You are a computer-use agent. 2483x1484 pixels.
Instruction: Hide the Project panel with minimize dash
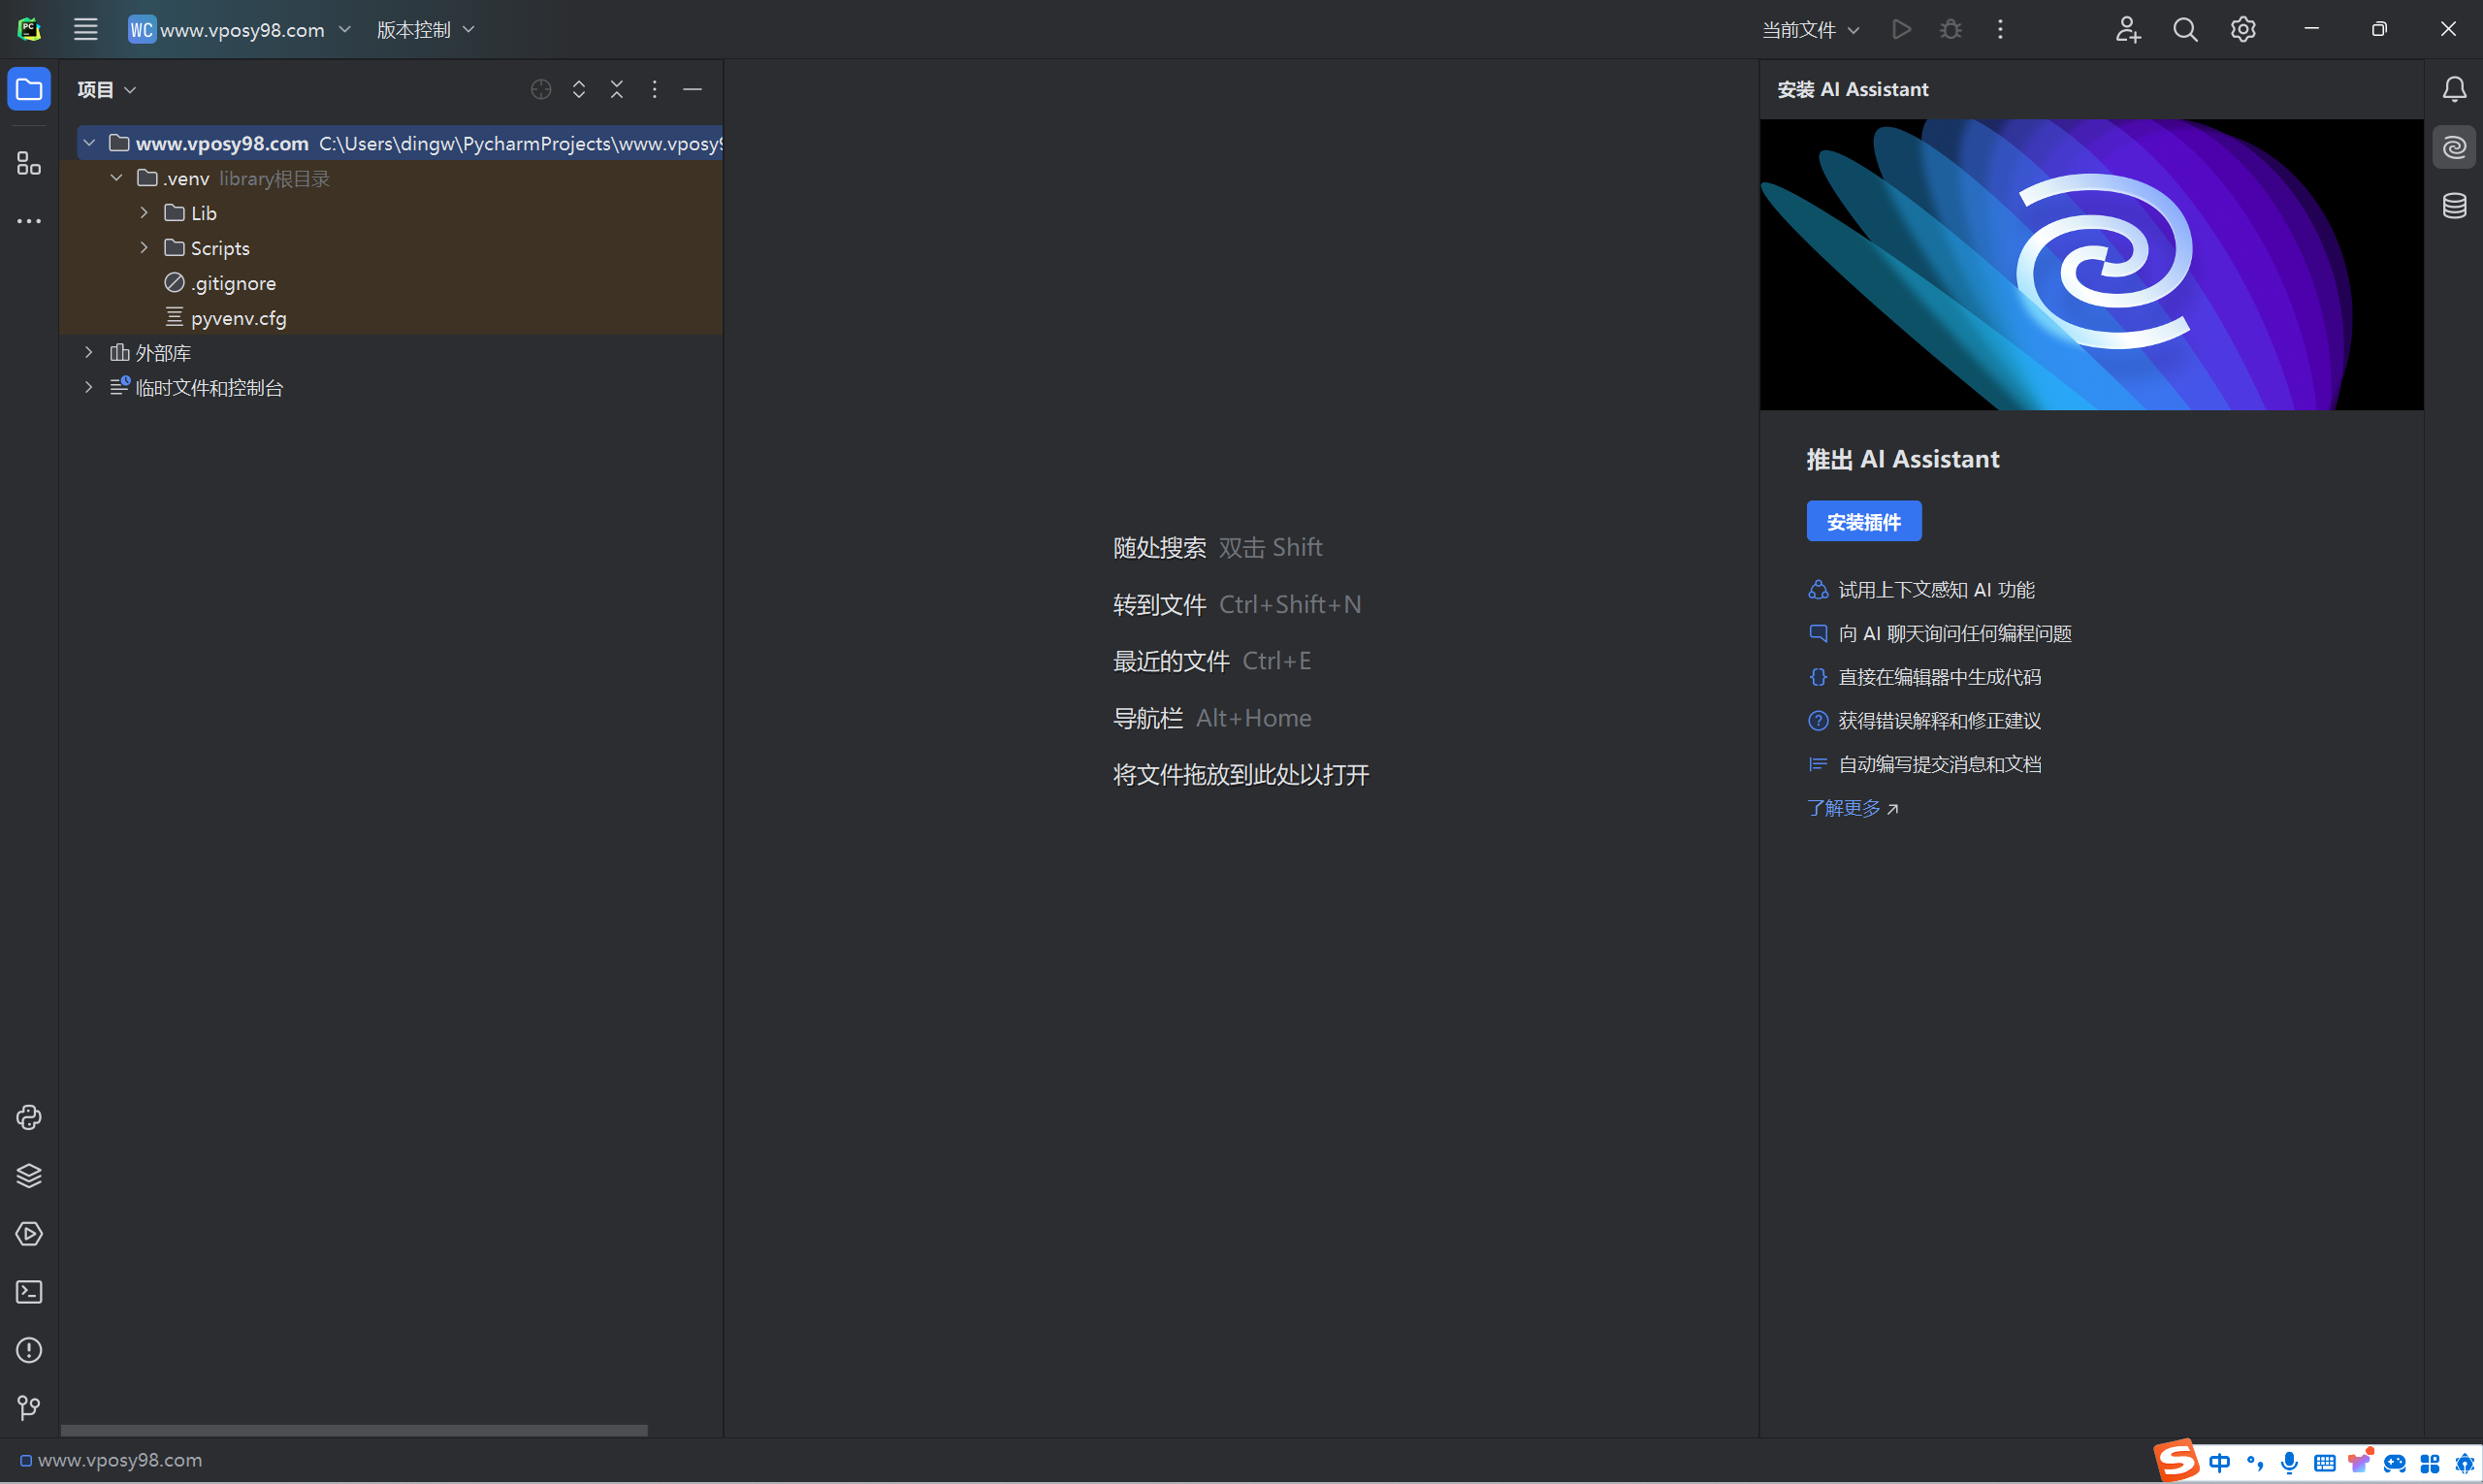click(x=692, y=89)
